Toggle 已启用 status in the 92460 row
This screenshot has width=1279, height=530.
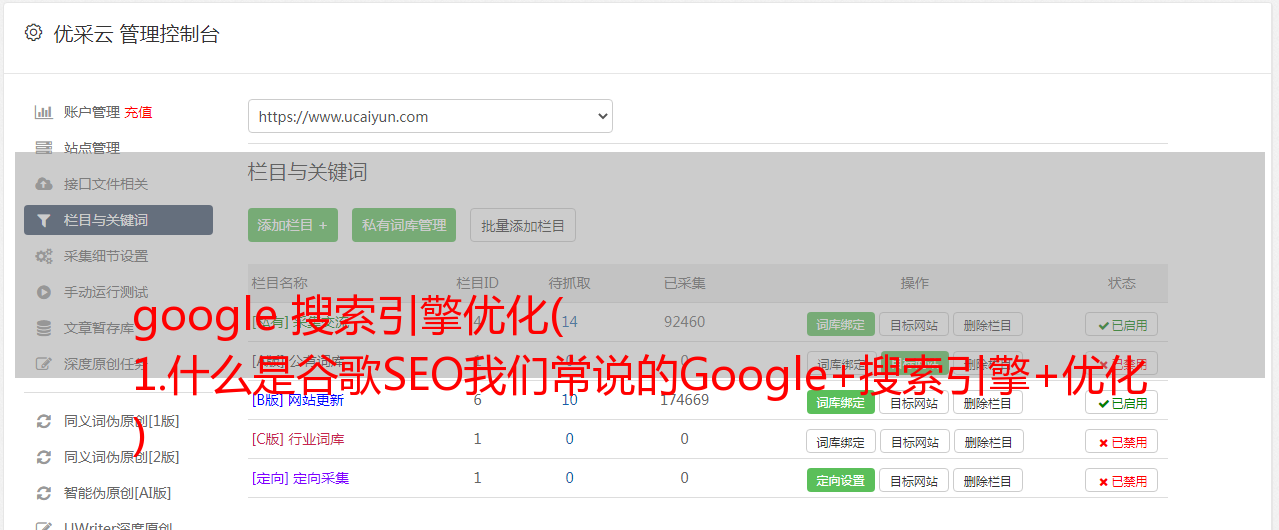coord(1122,324)
